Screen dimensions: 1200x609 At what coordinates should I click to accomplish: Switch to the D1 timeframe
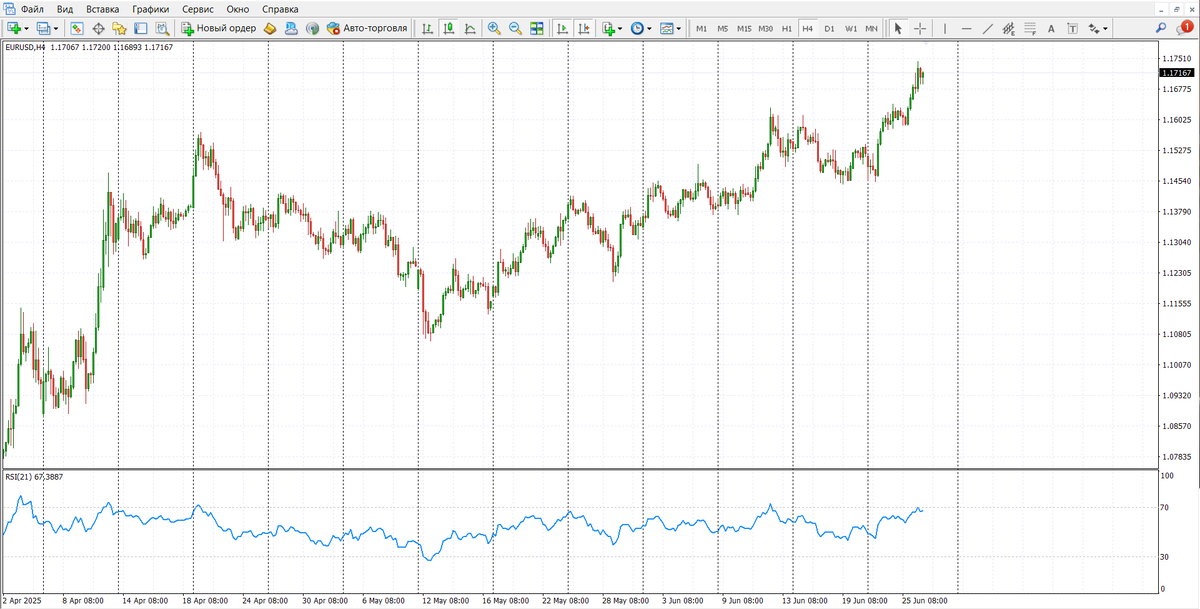click(x=829, y=28)
